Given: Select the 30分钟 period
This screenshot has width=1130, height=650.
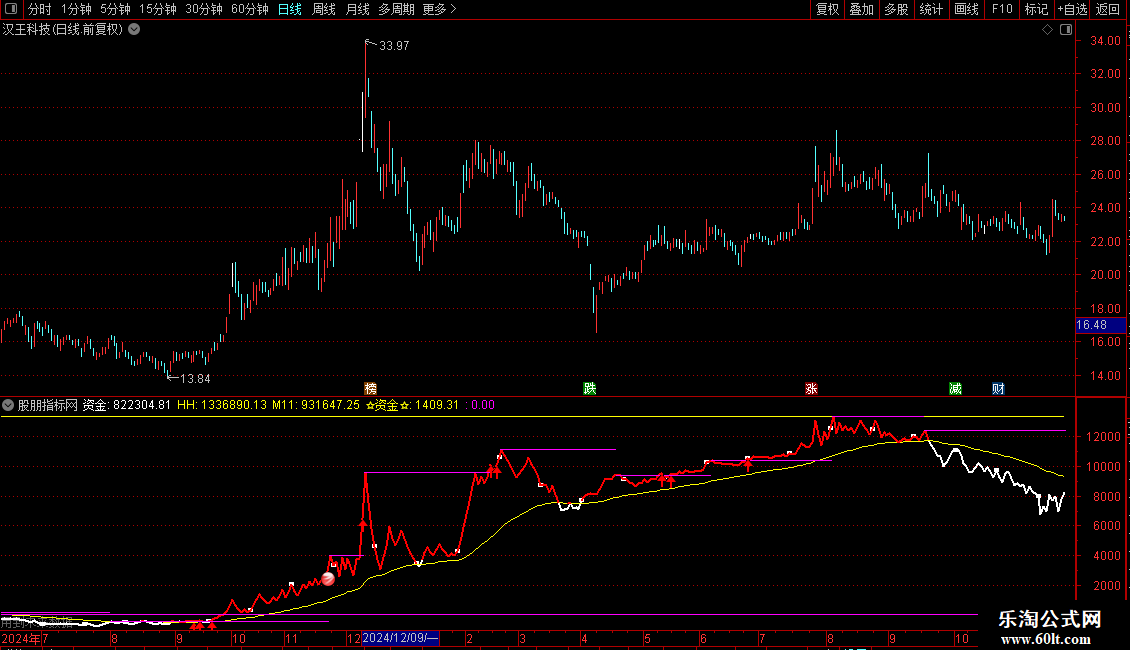Looking at the screenshot, I should coord(203,9).
